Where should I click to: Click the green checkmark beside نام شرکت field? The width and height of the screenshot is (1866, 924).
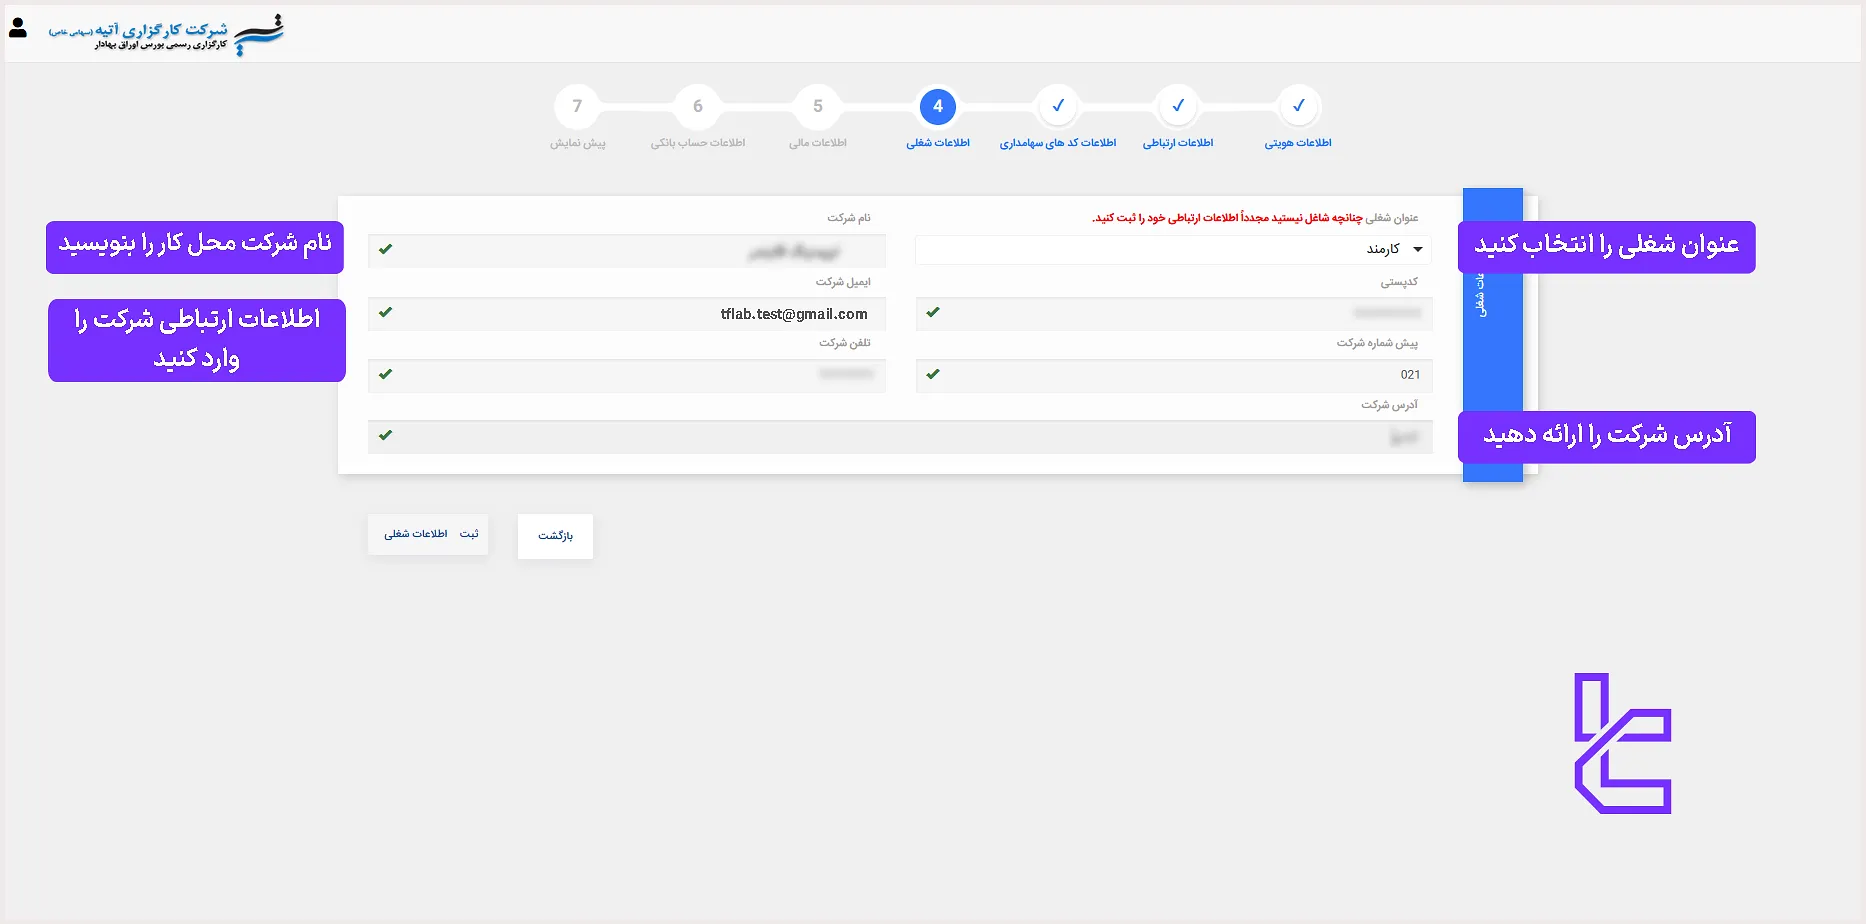386,250
